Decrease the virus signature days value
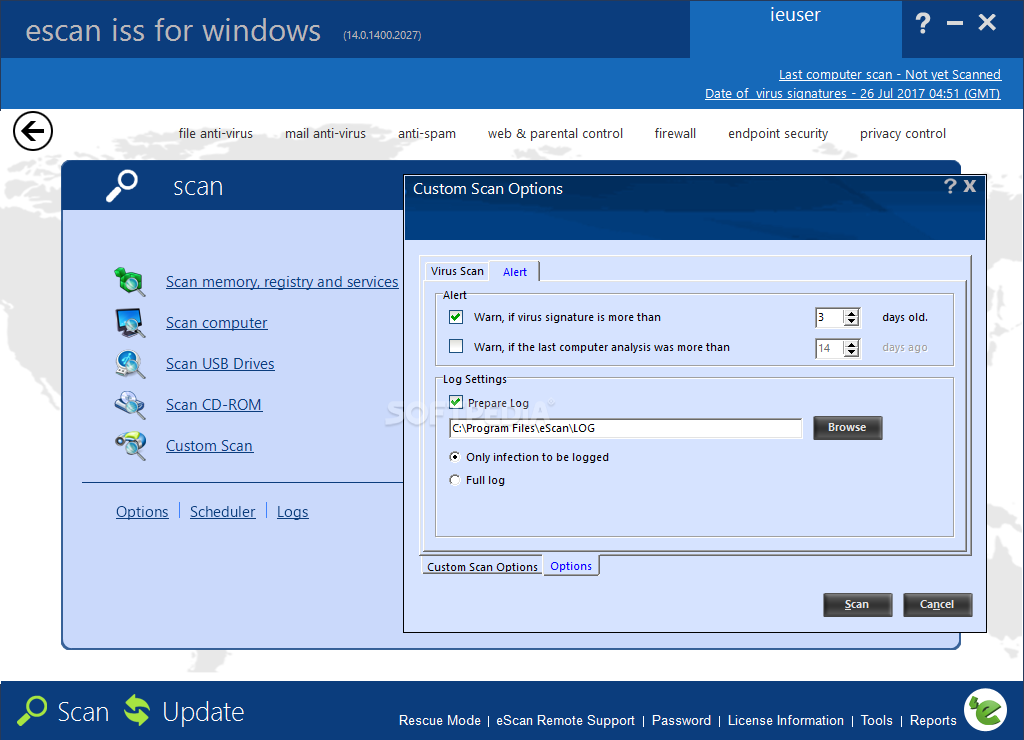The height and width of the screenshot is (740, 1024). 851,321
